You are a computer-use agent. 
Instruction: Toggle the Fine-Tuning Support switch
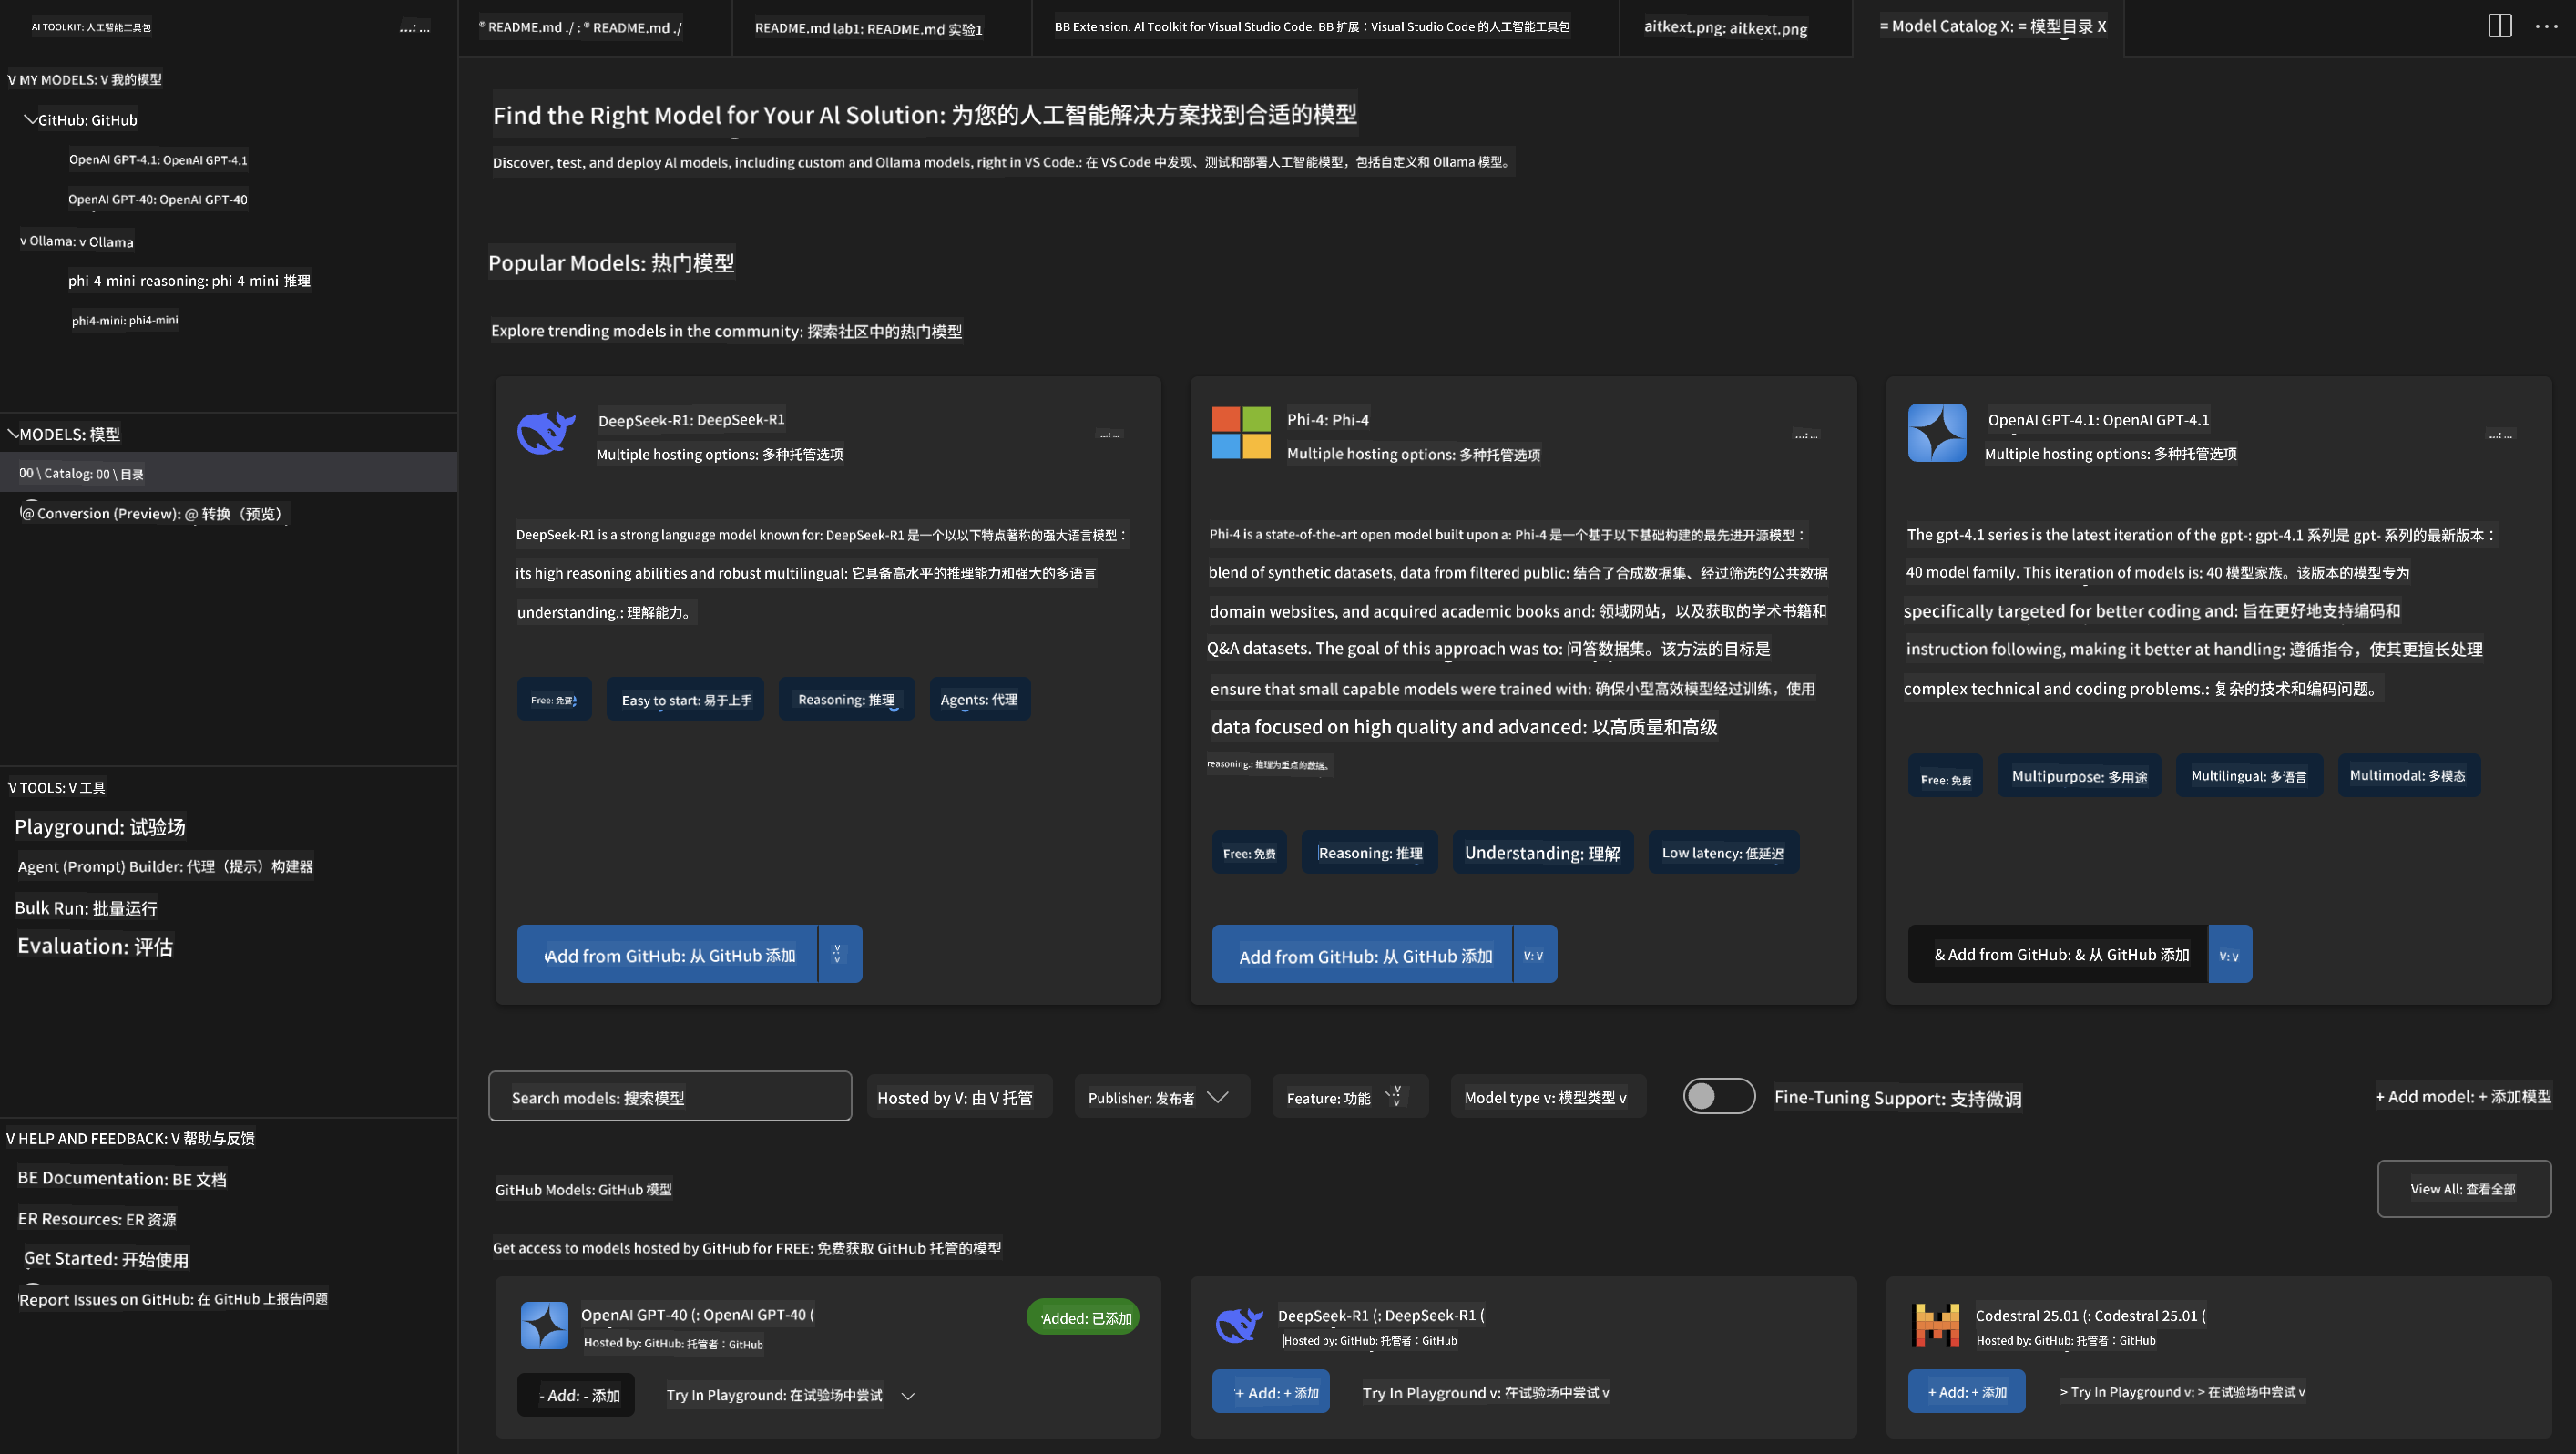[1718, 1096]
